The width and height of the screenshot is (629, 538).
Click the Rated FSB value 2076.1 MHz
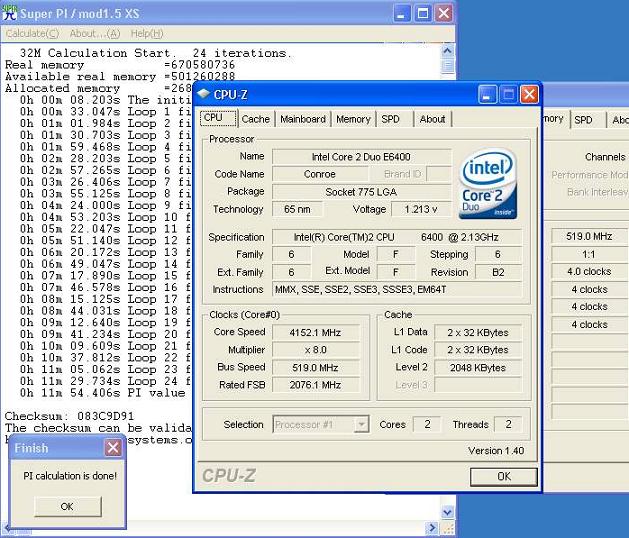point(315,385)
